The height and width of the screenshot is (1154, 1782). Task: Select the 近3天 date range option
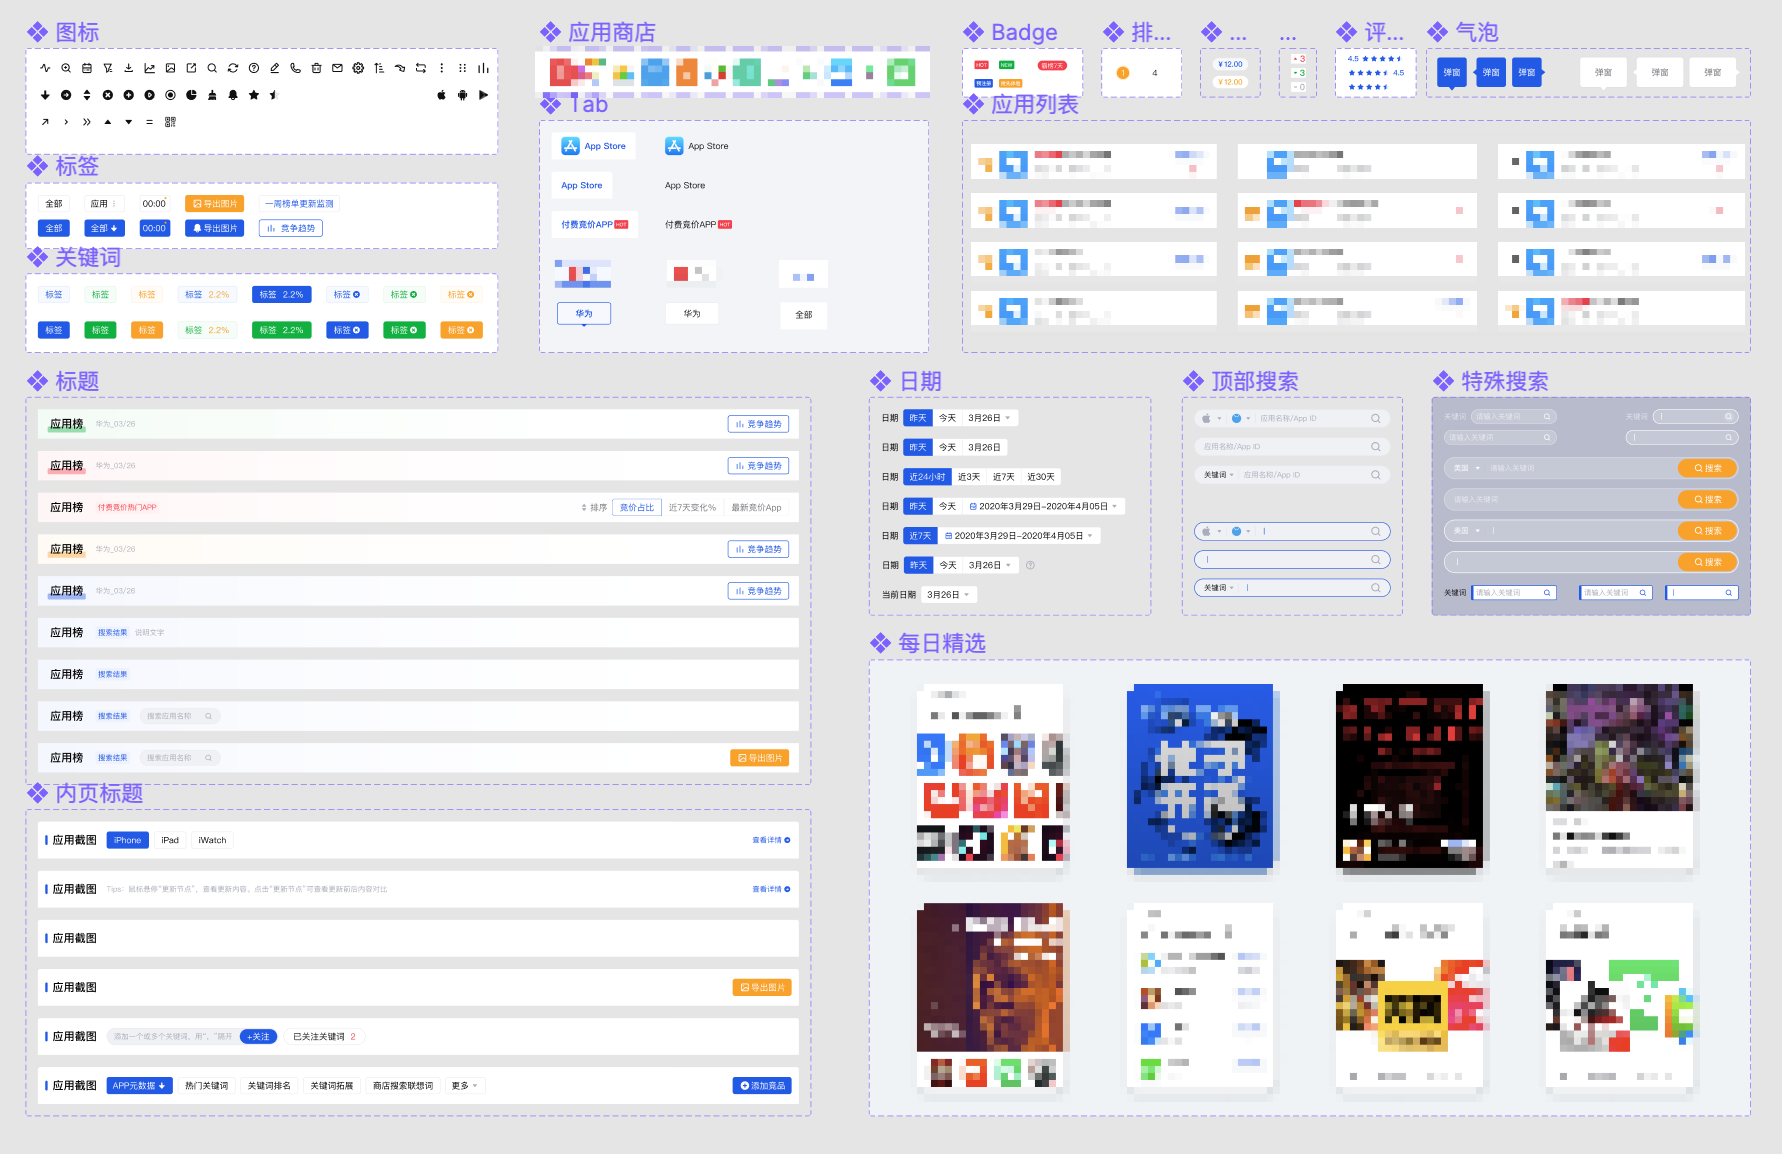(x=969, y=477)
